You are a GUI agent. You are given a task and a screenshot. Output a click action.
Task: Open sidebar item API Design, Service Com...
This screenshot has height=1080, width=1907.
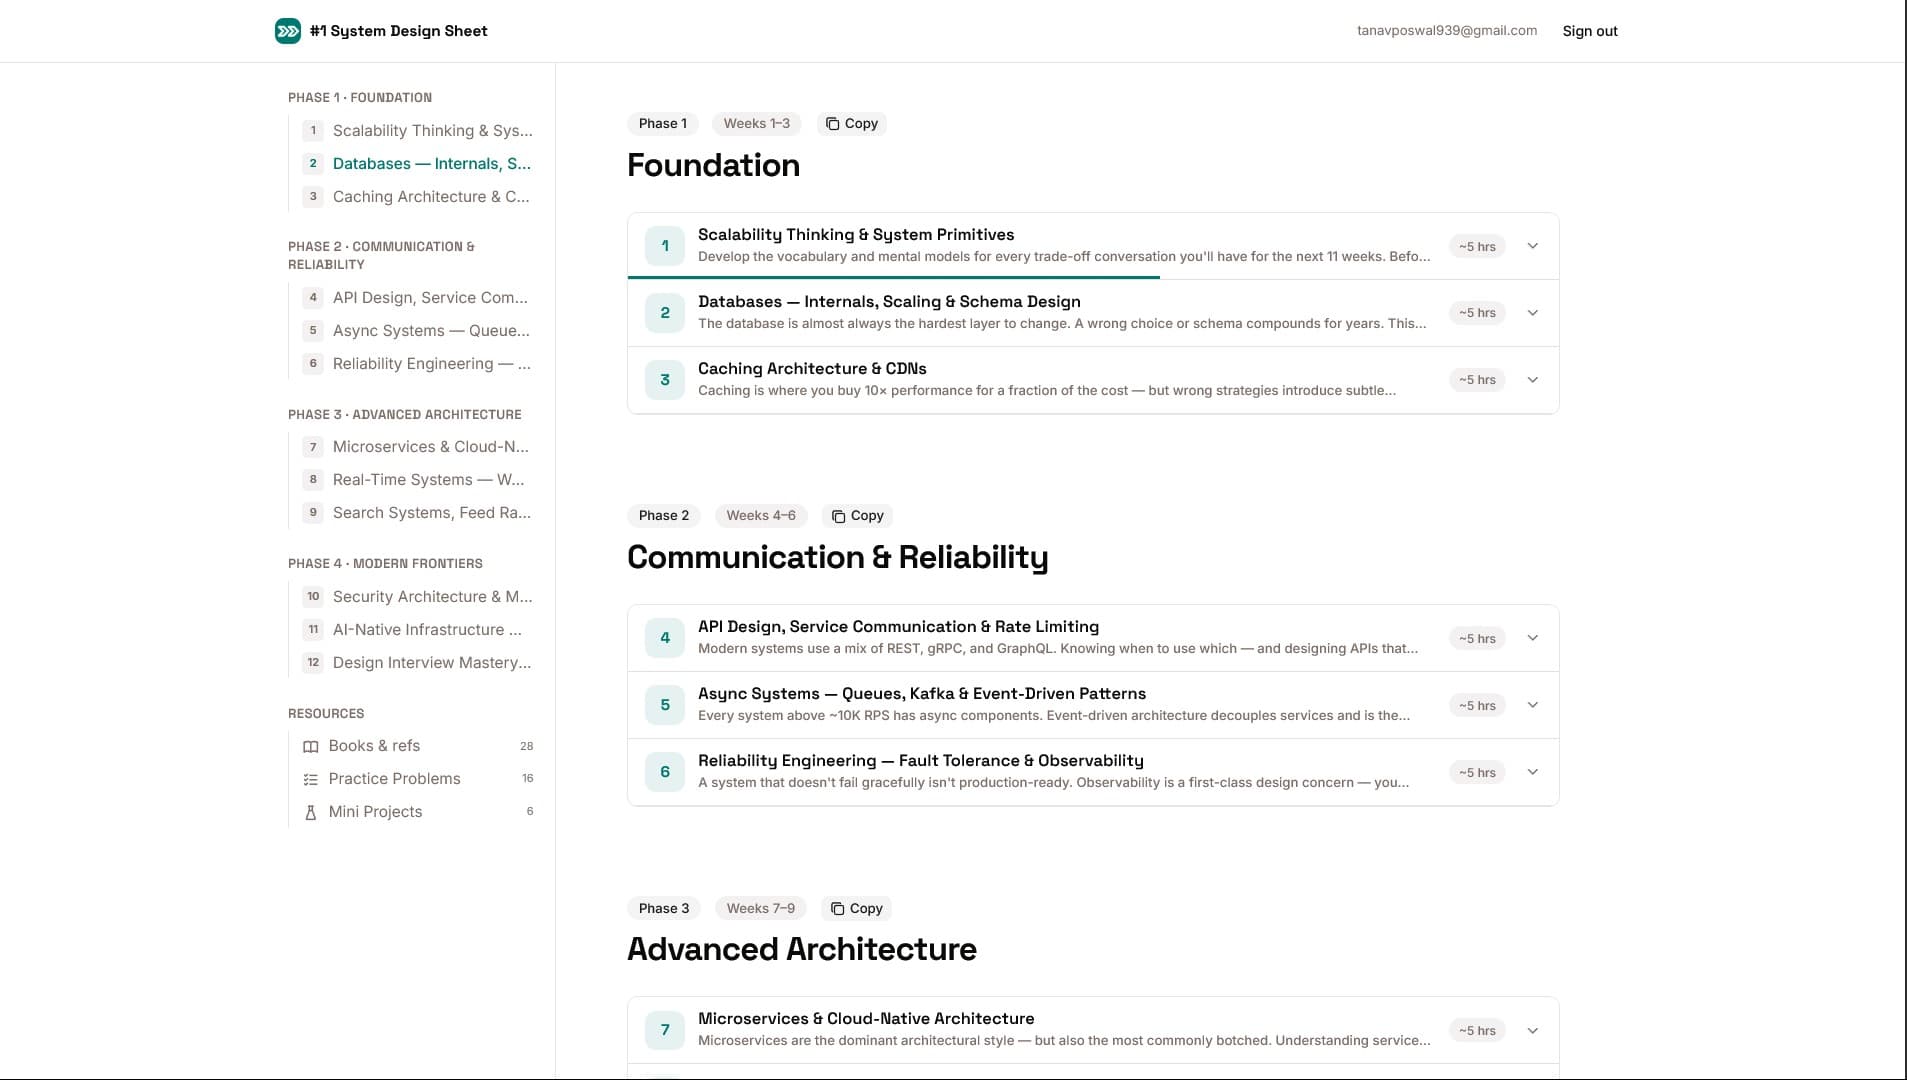coord(418,298)
